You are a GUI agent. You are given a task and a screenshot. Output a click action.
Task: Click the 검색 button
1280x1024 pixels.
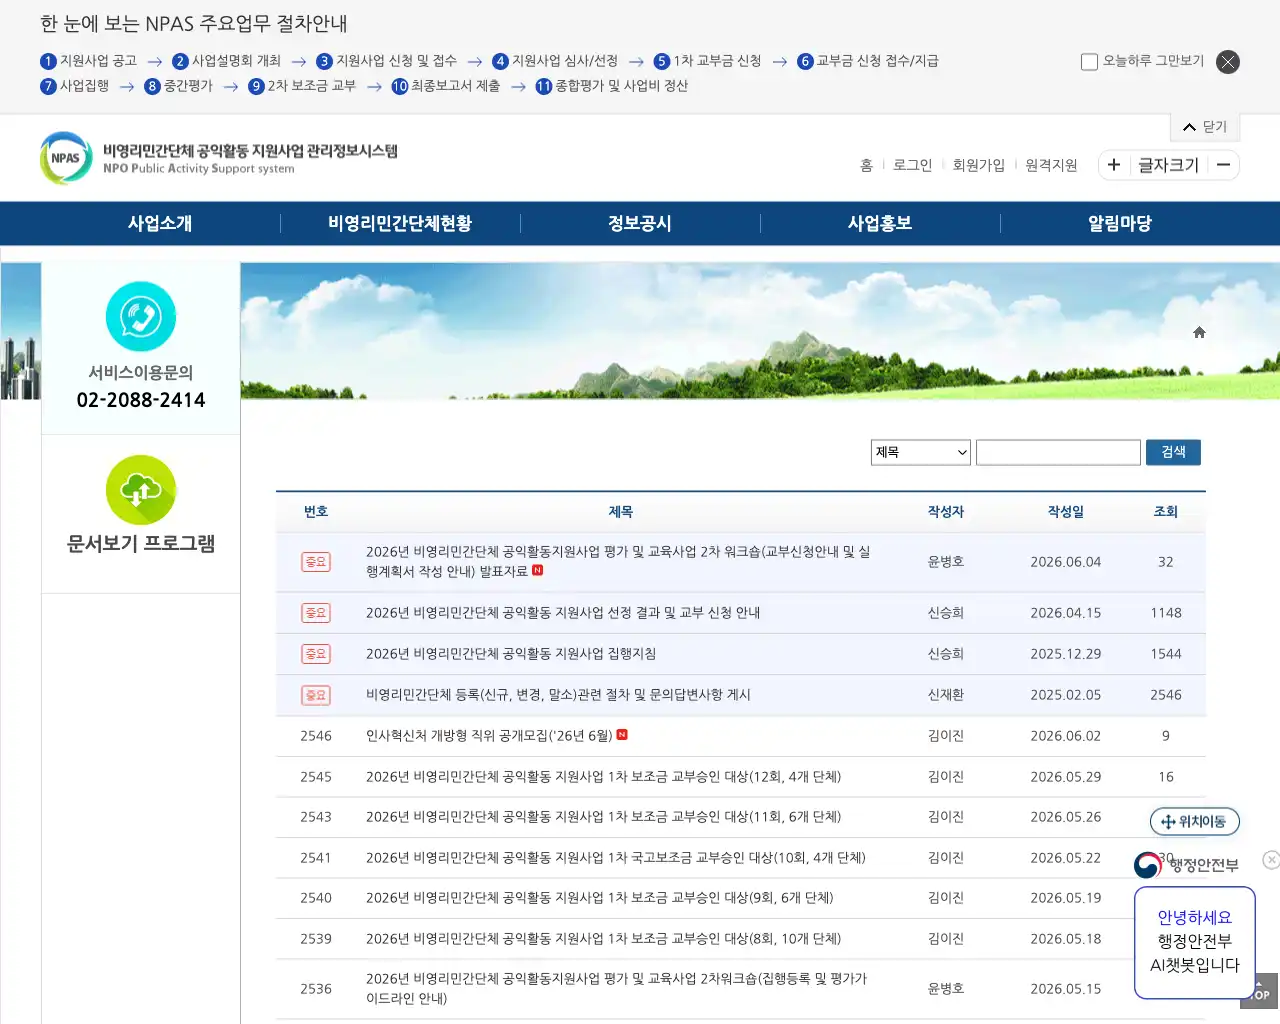tap(1173, 453)
